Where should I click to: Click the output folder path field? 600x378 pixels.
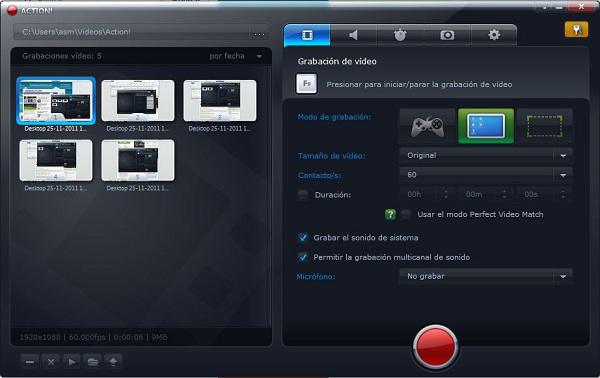pos(132,32)
